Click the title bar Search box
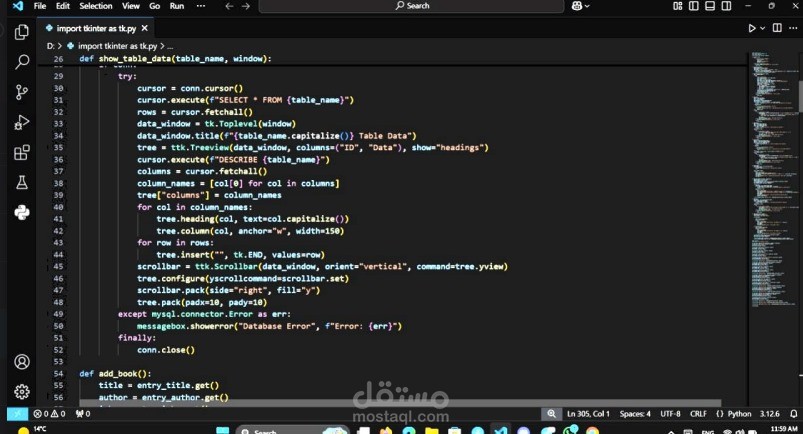803x434 pixels. tap(411, 6)
